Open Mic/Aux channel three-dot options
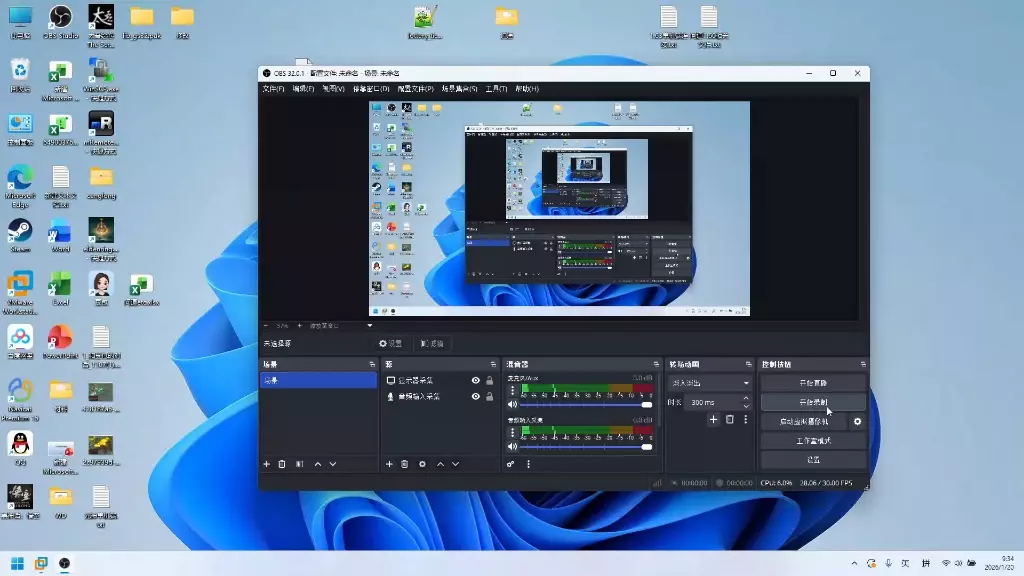This screenshot has width=1024, height=576. pos(513,391)
